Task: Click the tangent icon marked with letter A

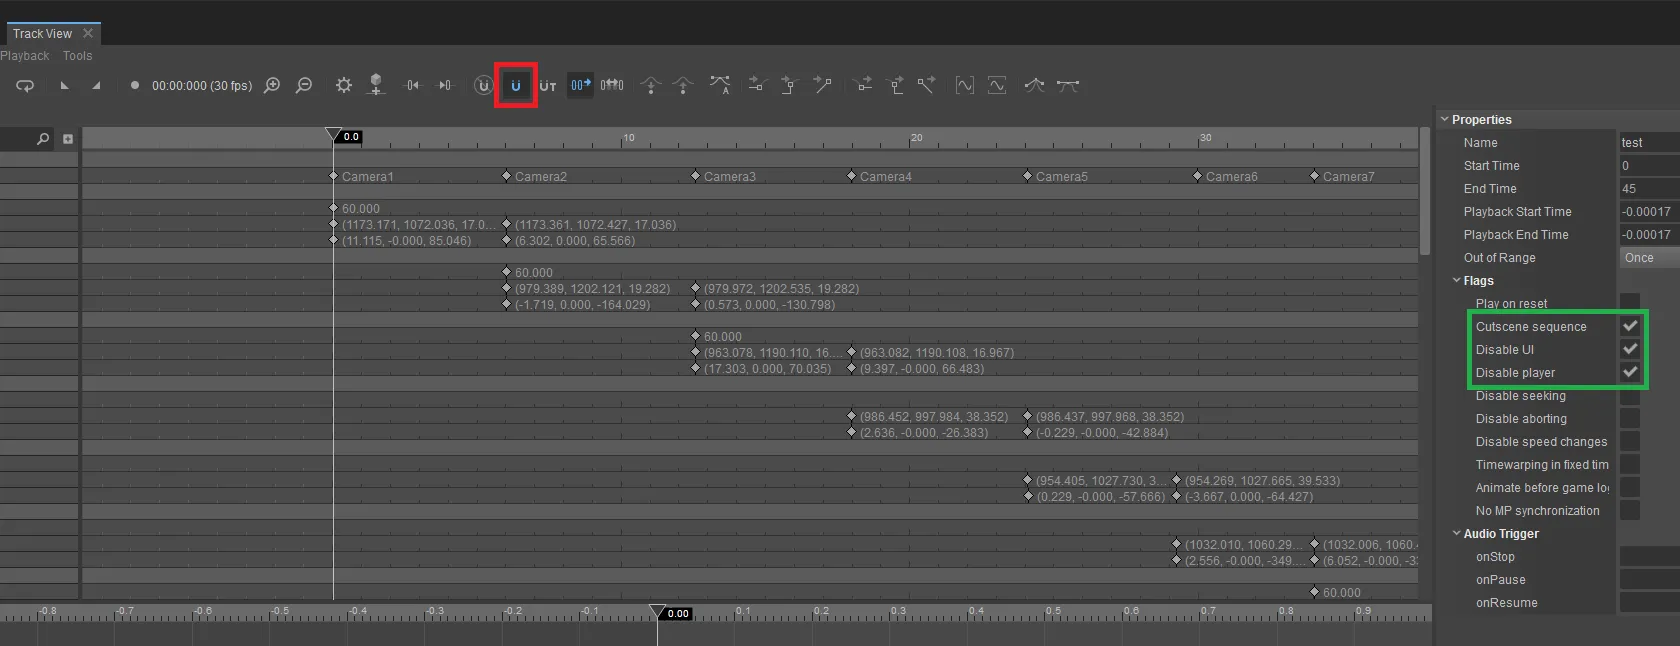Action: [x=720, y=86]
